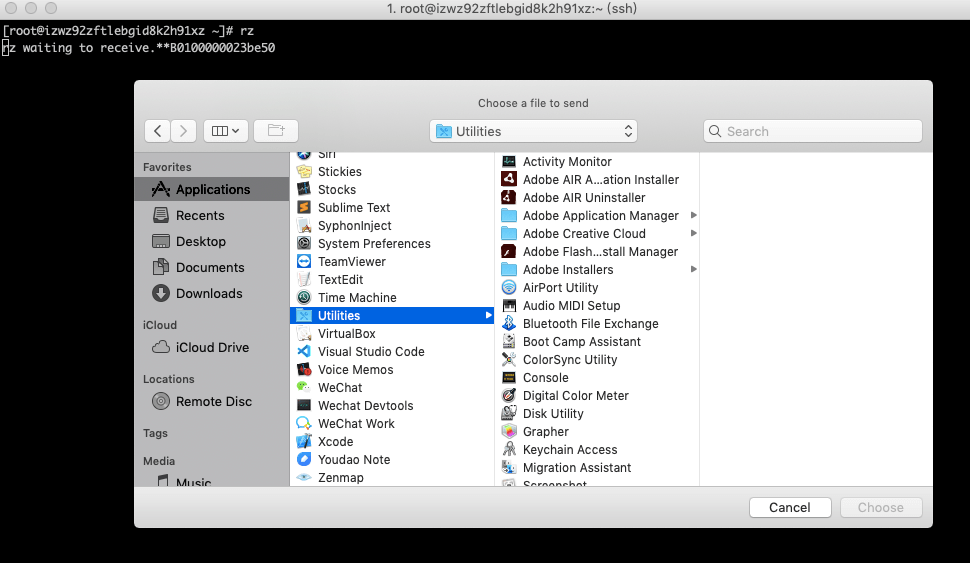The image size is (970, 563).
Task: Expand the Adobe Creative Cloud folder arrow
Action: click(x=693, y=233)
